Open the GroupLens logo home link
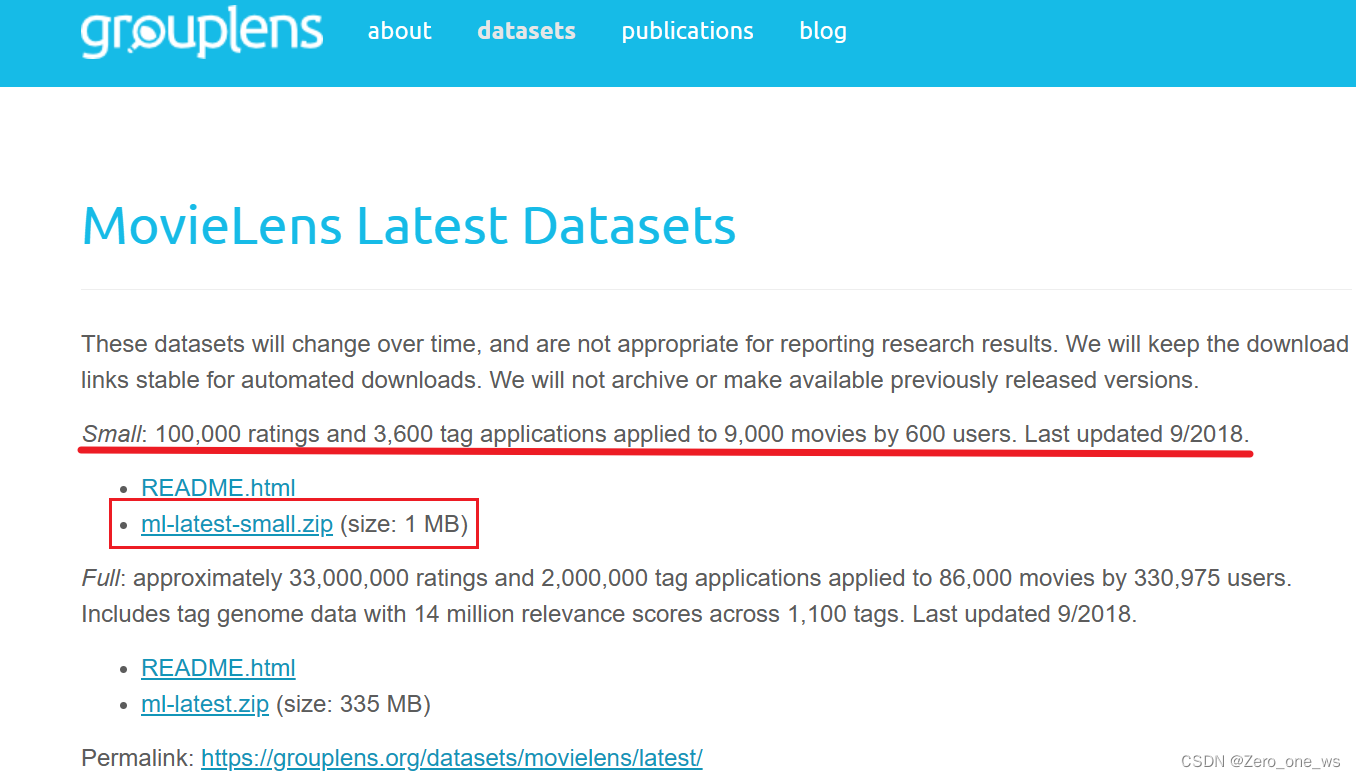Viewport: 1356px width, 779px height. pyautogui.click(x=202, y=31)
